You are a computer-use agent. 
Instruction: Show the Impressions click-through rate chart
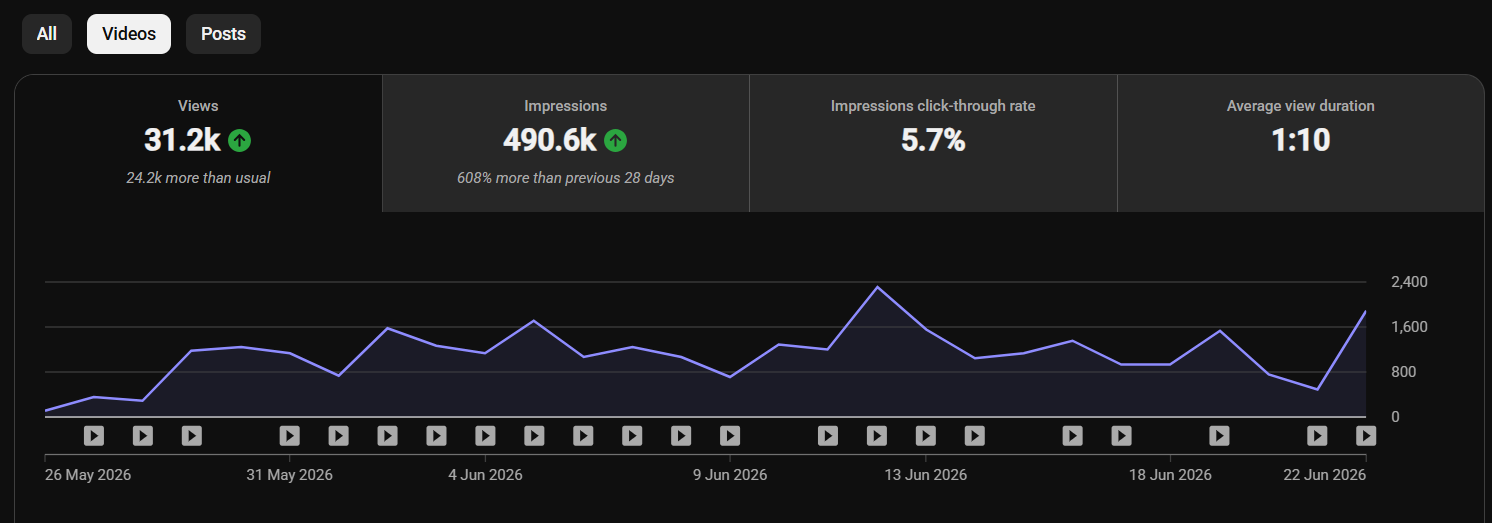(x=933, y=143)
